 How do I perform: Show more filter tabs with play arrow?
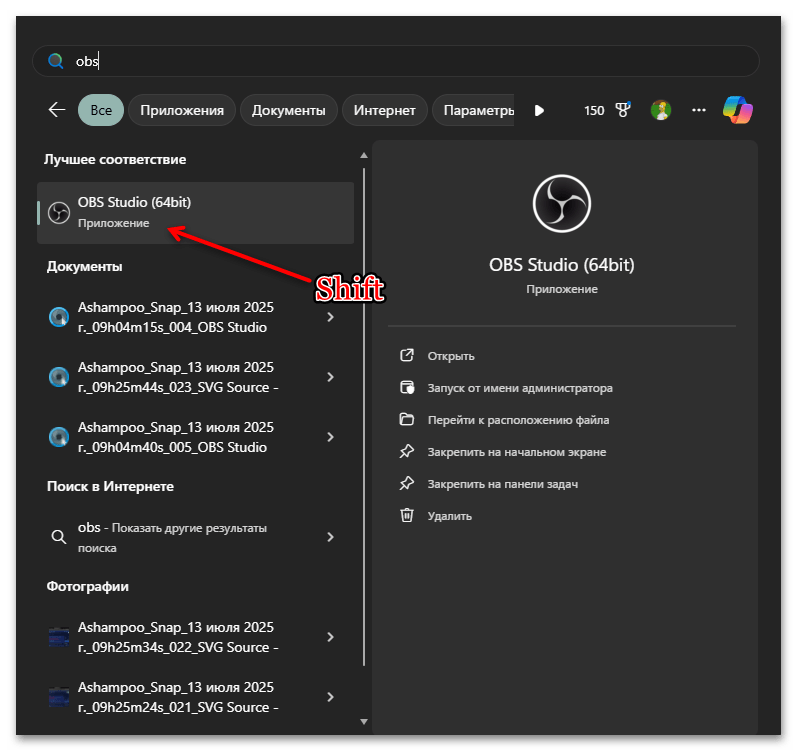tap(539, 110)
